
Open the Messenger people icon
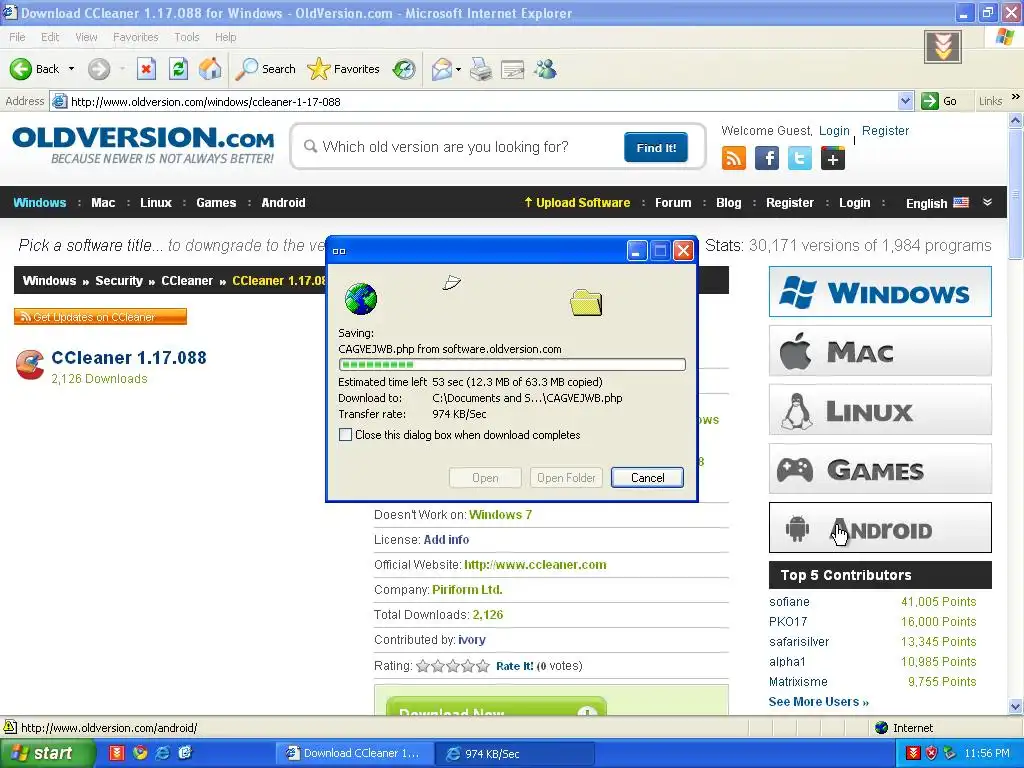click(545, 69)
